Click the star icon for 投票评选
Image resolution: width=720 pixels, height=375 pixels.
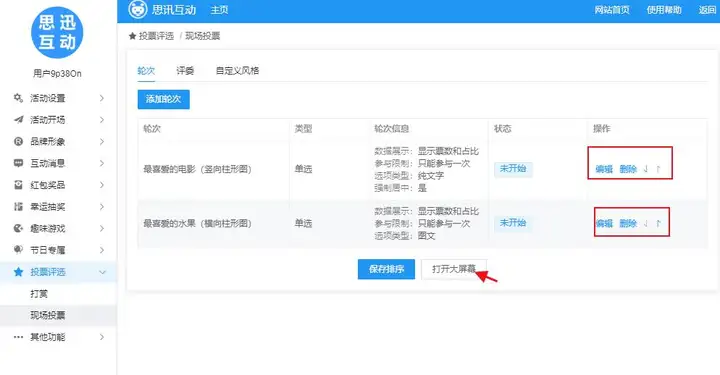tap(18, 272)
